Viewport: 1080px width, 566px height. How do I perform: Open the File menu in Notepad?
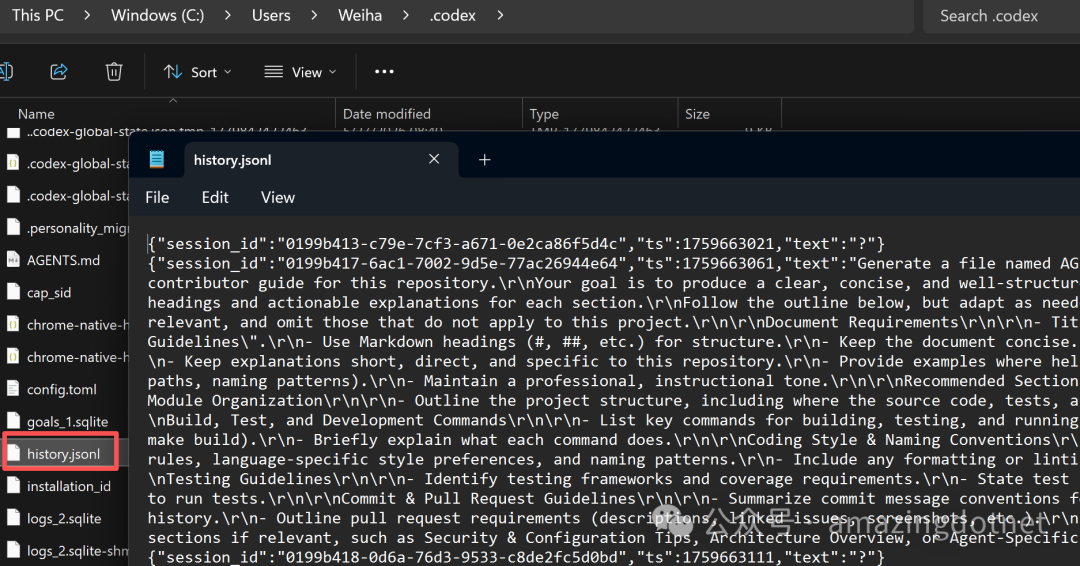(157, 198)
